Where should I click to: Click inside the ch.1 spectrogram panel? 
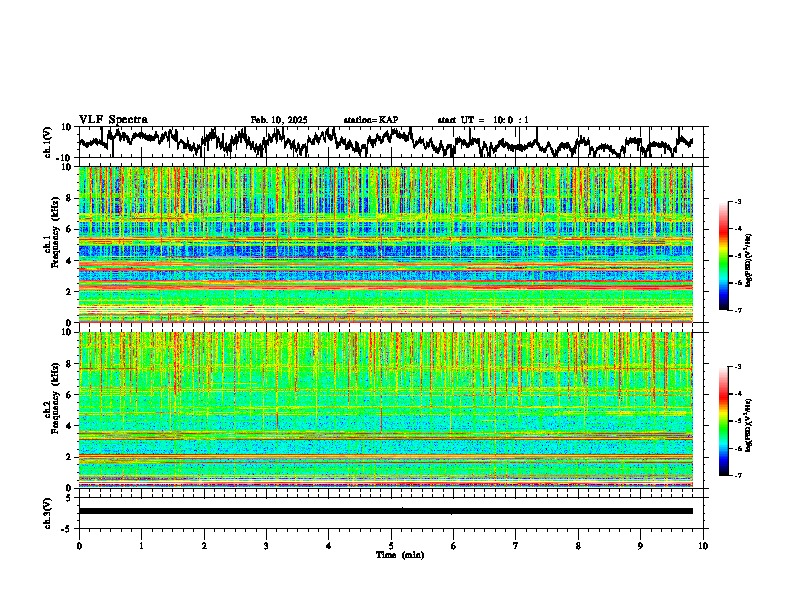click(x=386, y=244)
